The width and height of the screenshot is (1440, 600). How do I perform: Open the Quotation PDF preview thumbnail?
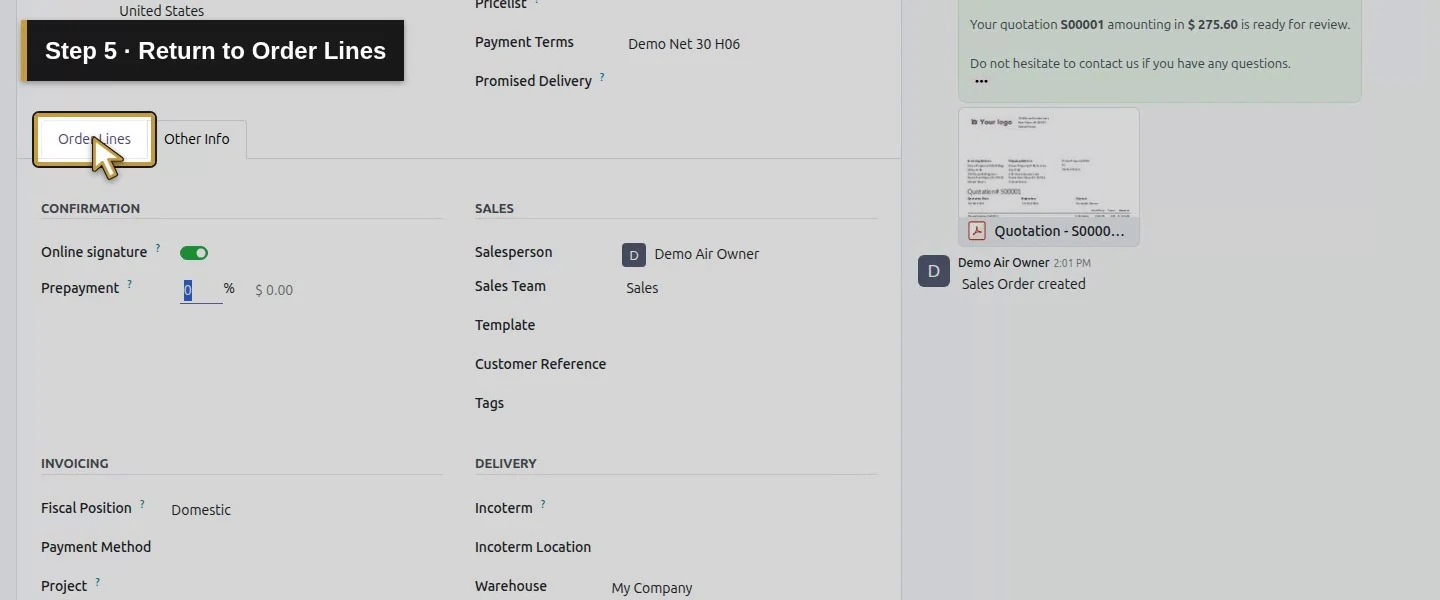(x=1049, y=163)
